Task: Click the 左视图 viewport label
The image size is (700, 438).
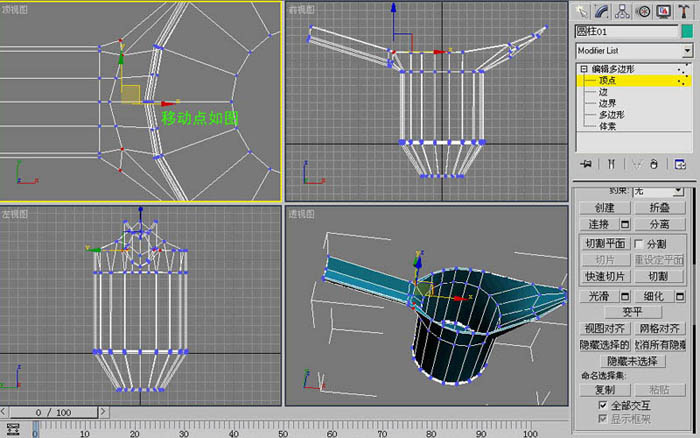Action: pyautogui.click(x=15, y=214)
